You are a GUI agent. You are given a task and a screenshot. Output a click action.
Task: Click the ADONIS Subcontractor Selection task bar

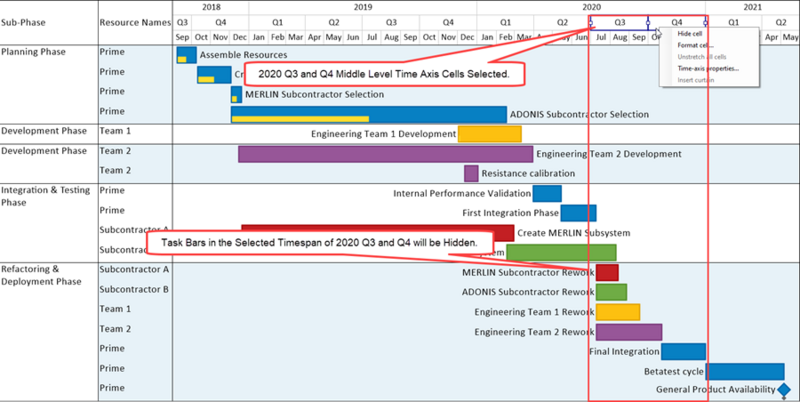coord(368,114)
